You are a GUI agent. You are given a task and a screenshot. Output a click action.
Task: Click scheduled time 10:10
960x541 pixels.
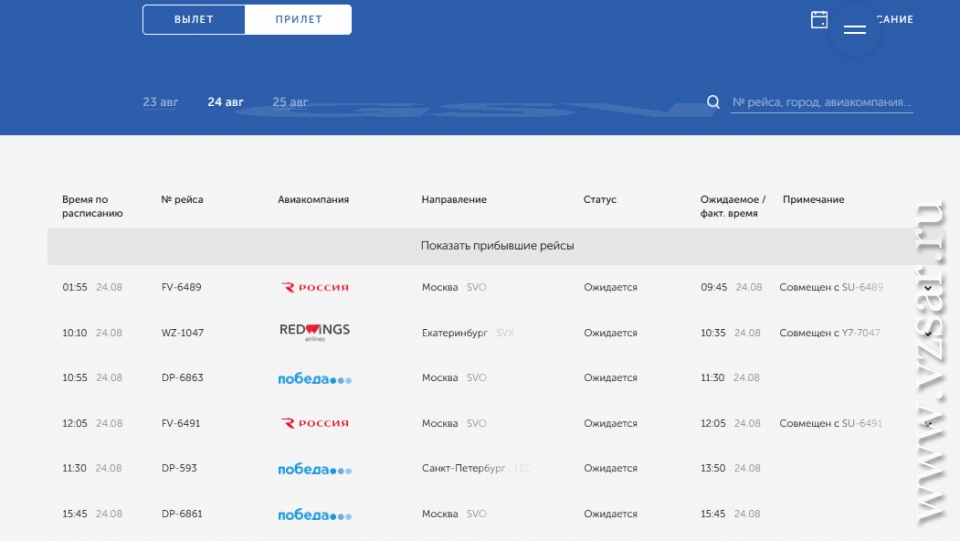coord(75,333)
